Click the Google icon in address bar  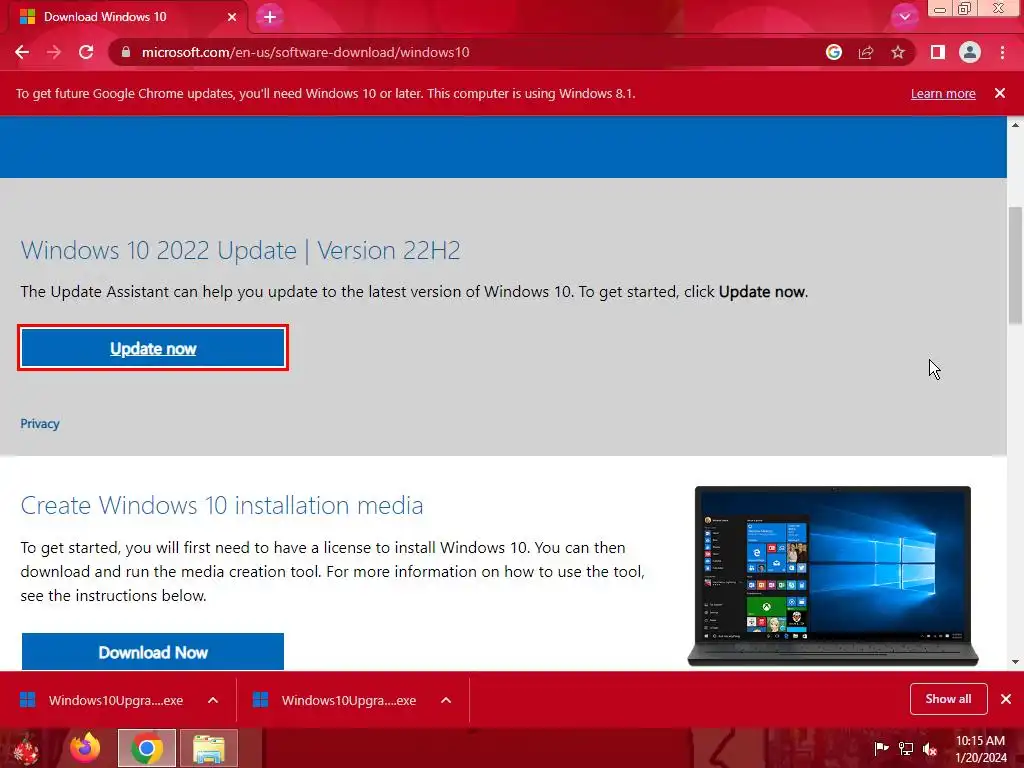point(834,52)
